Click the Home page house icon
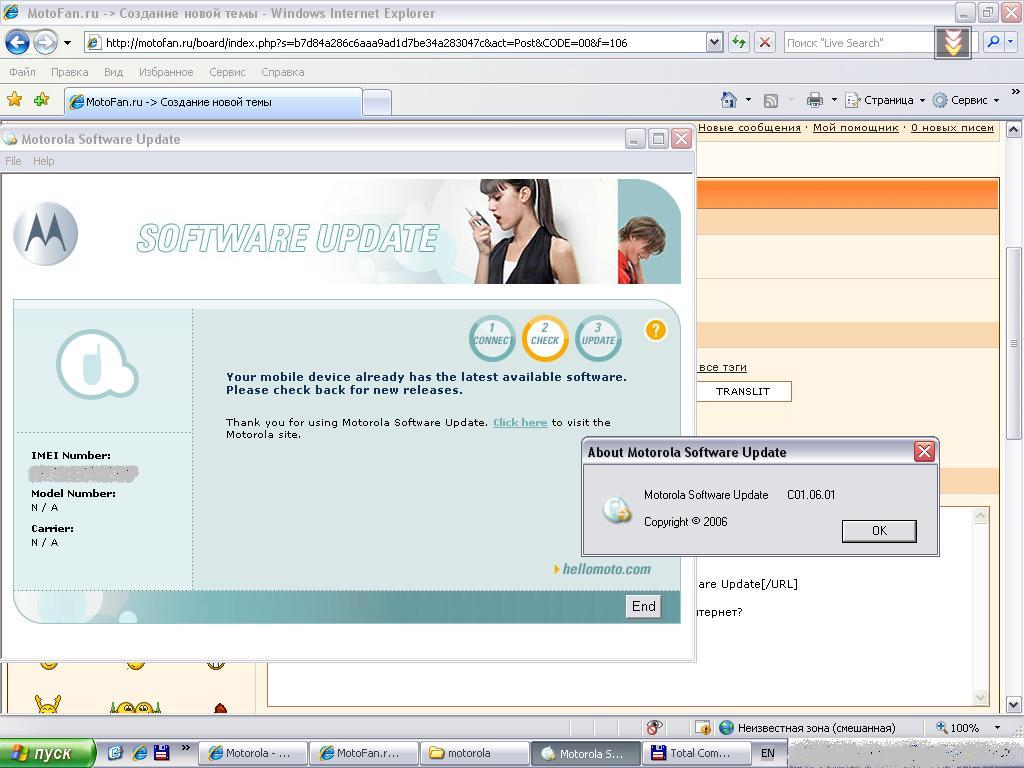This screenshot has width=1024, height=768. click(729, 100)
